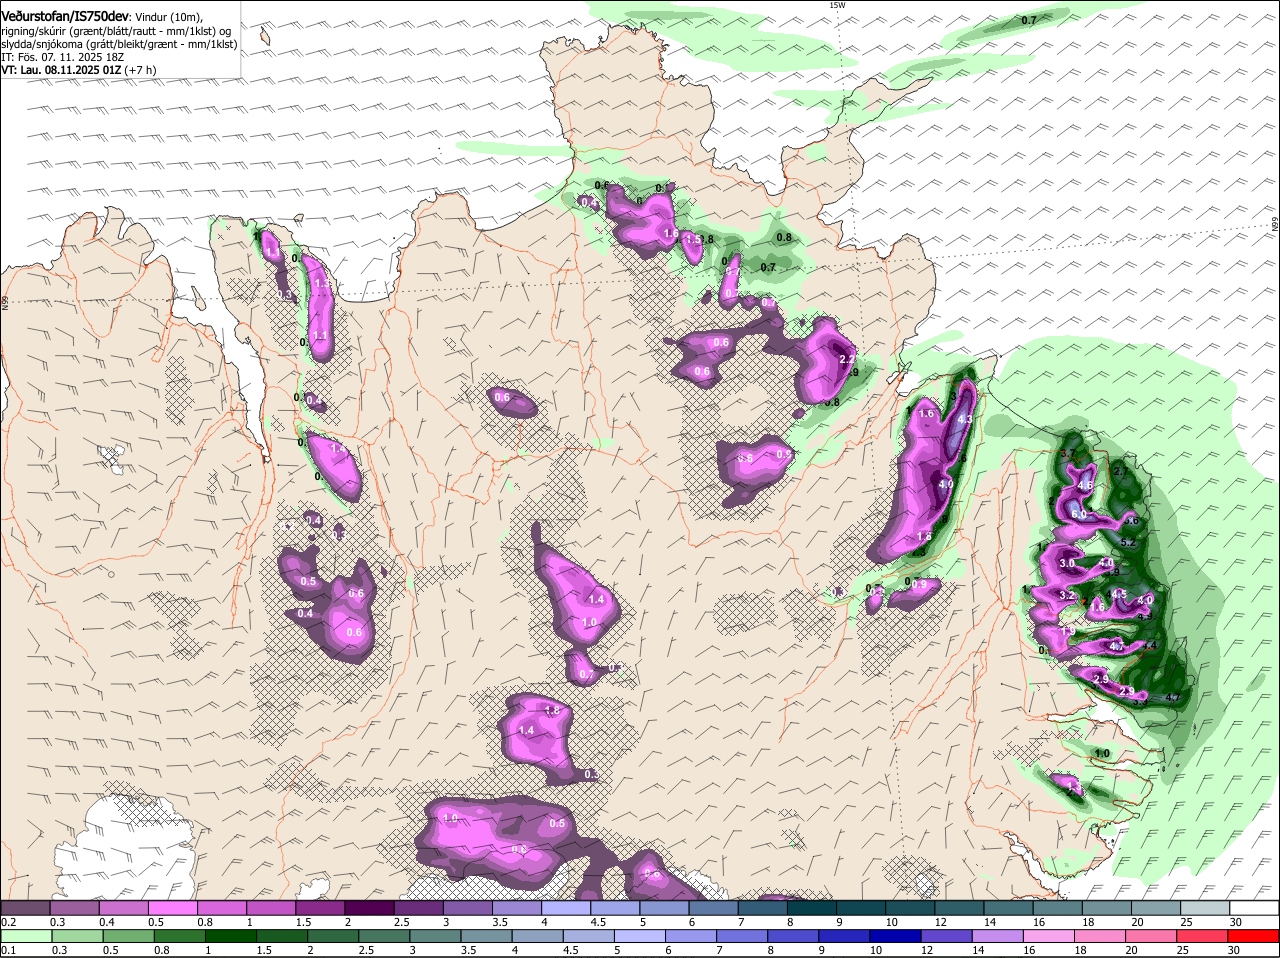Click the 'IT: Fös. 07. 11. 2025 18Z' line
Viewport: 1280px width, 958px height.
point(62,57)
